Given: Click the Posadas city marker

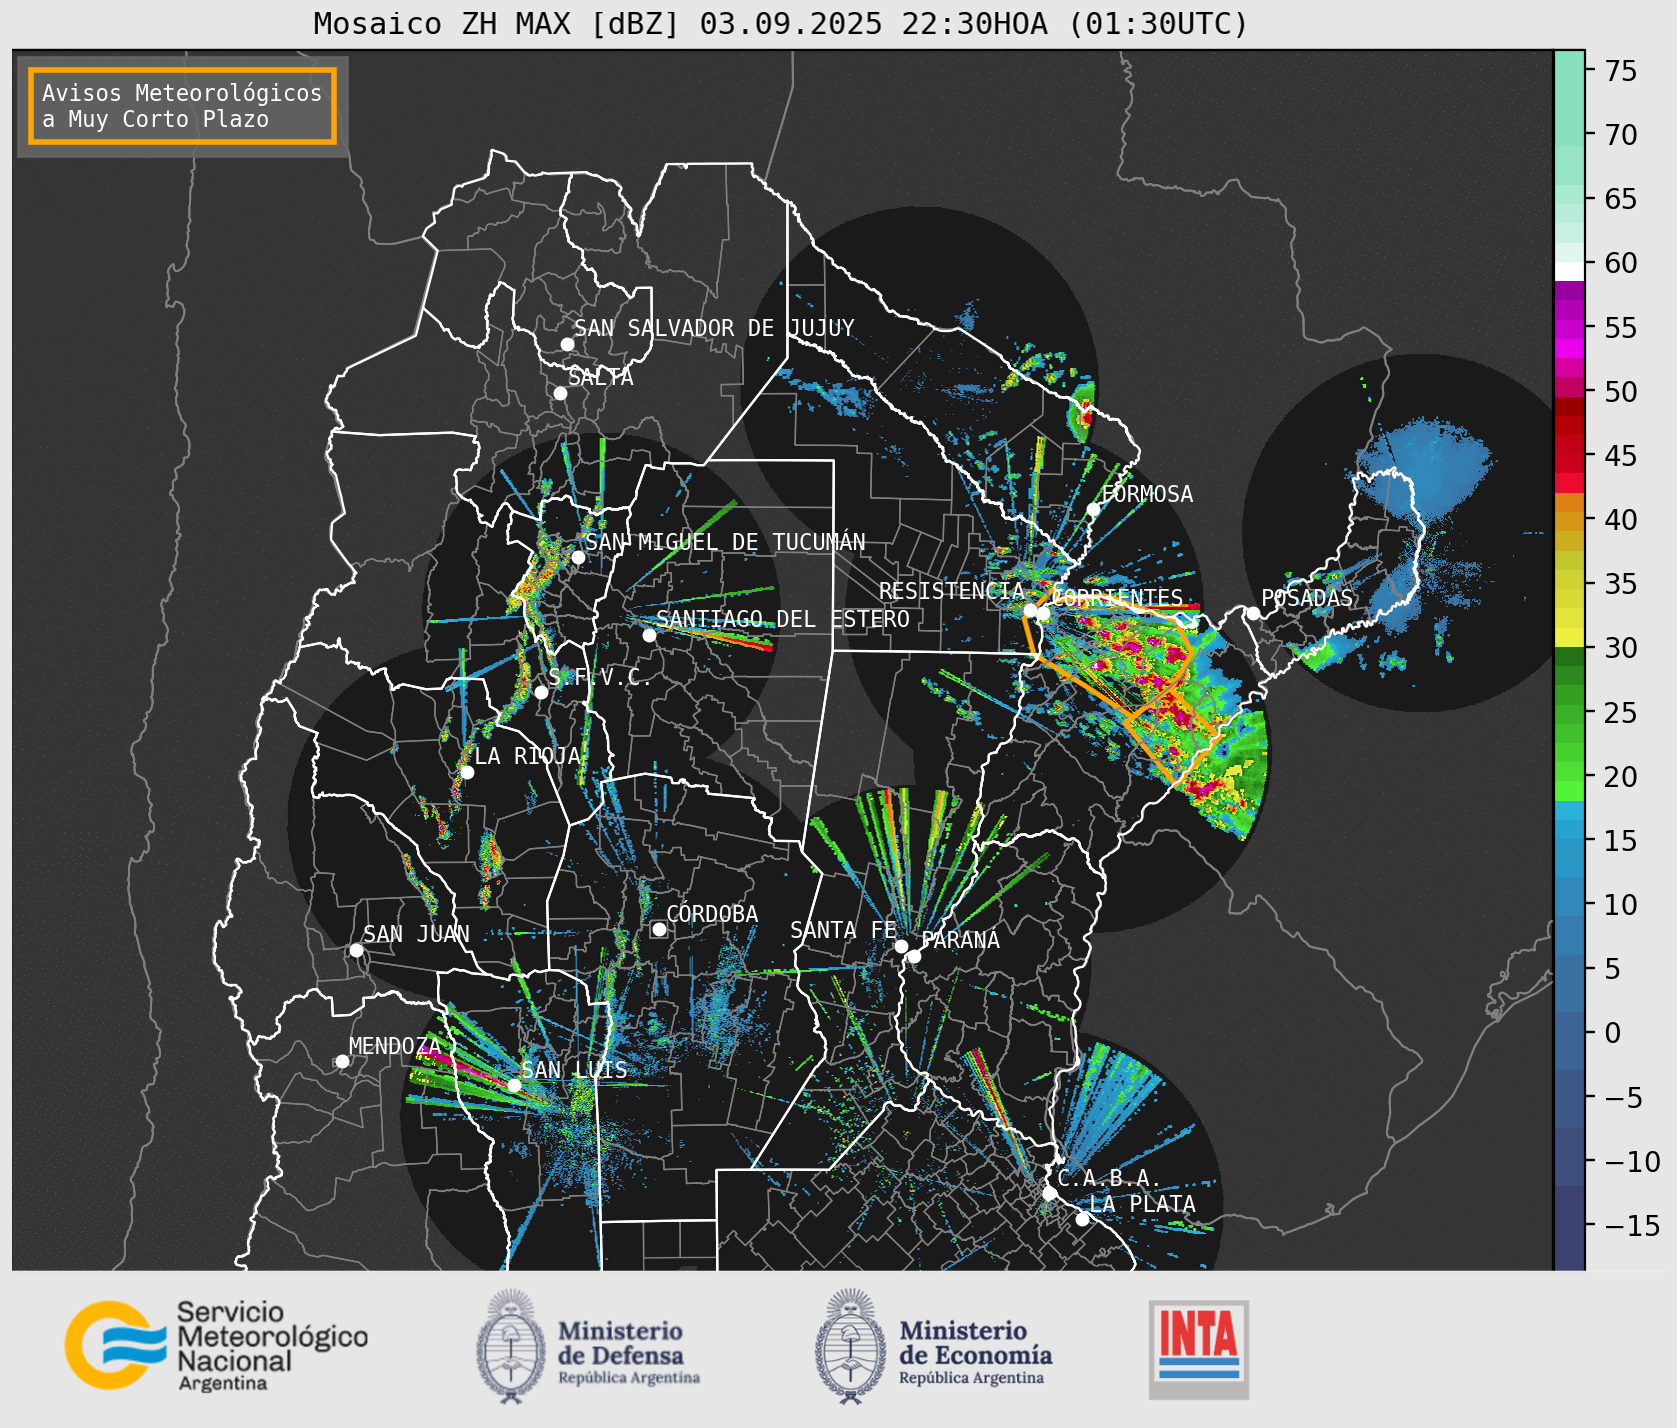Looking at the screenshot, I should (1253, 613).
